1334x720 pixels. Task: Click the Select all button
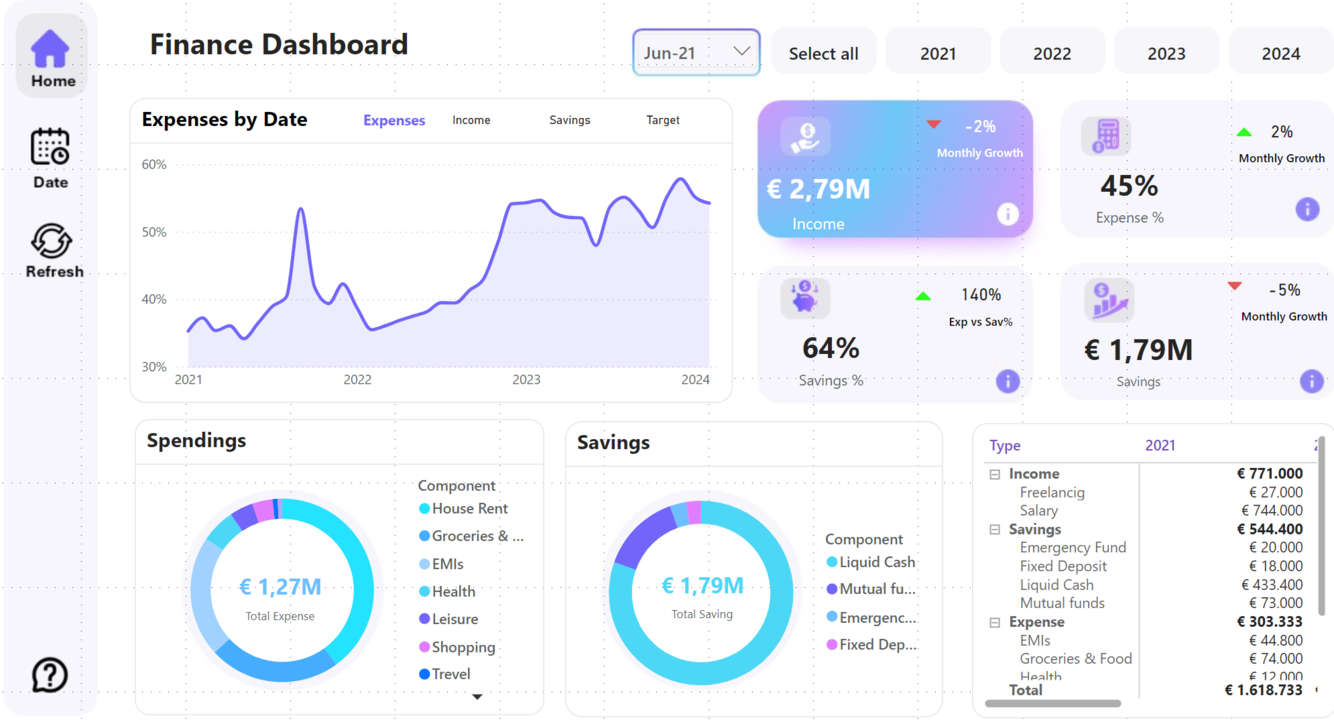click(x=824, y=53)
